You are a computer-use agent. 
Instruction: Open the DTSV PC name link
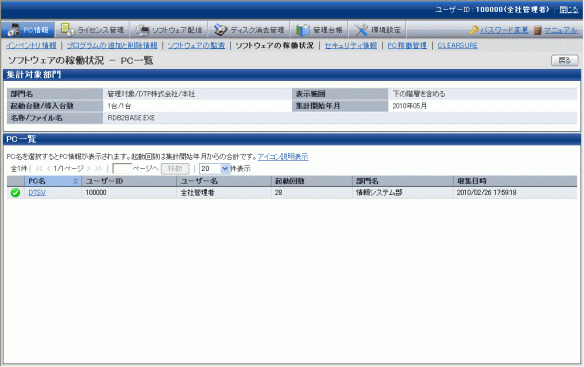pyautogui.click(x=37, y=193)
